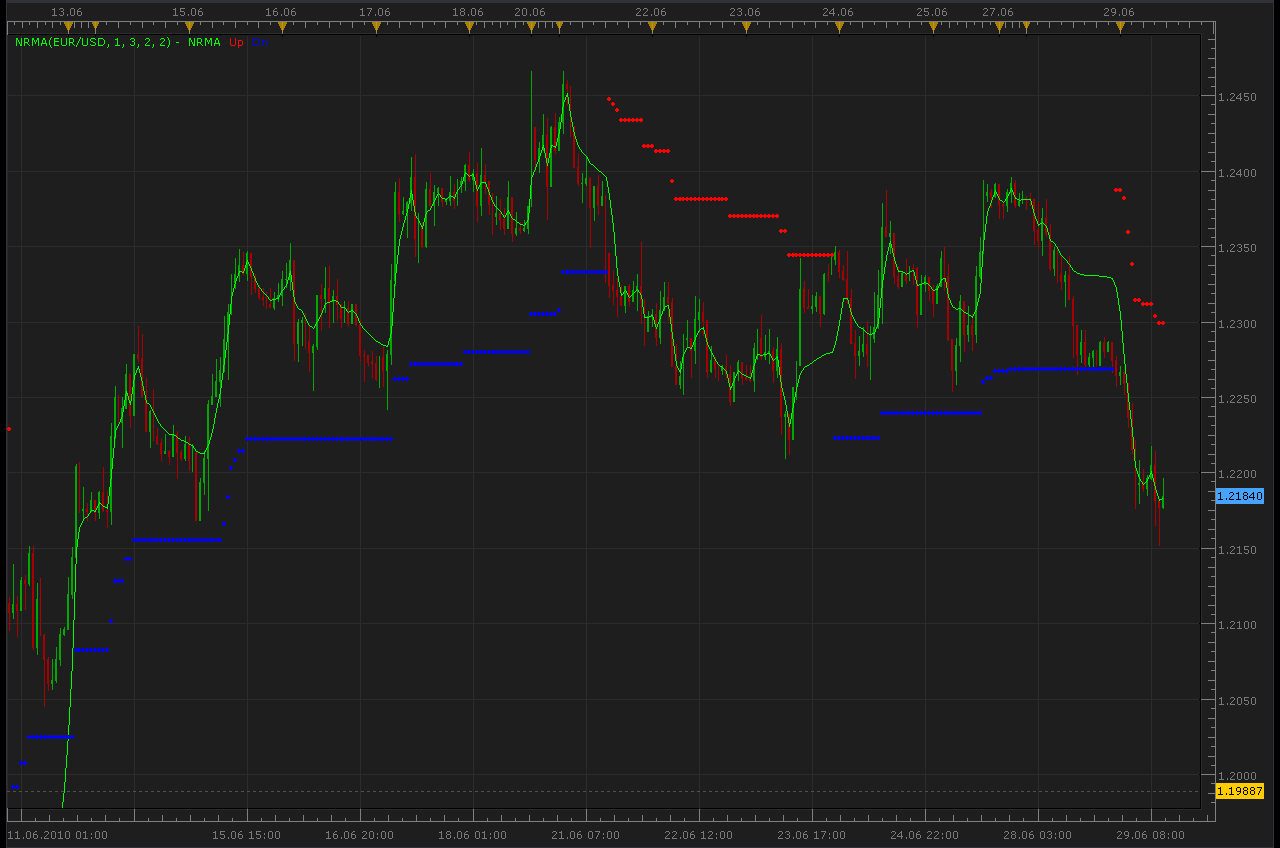Click the 1.2100 price axis label

pyautogui.click(x=1238, y=625)
